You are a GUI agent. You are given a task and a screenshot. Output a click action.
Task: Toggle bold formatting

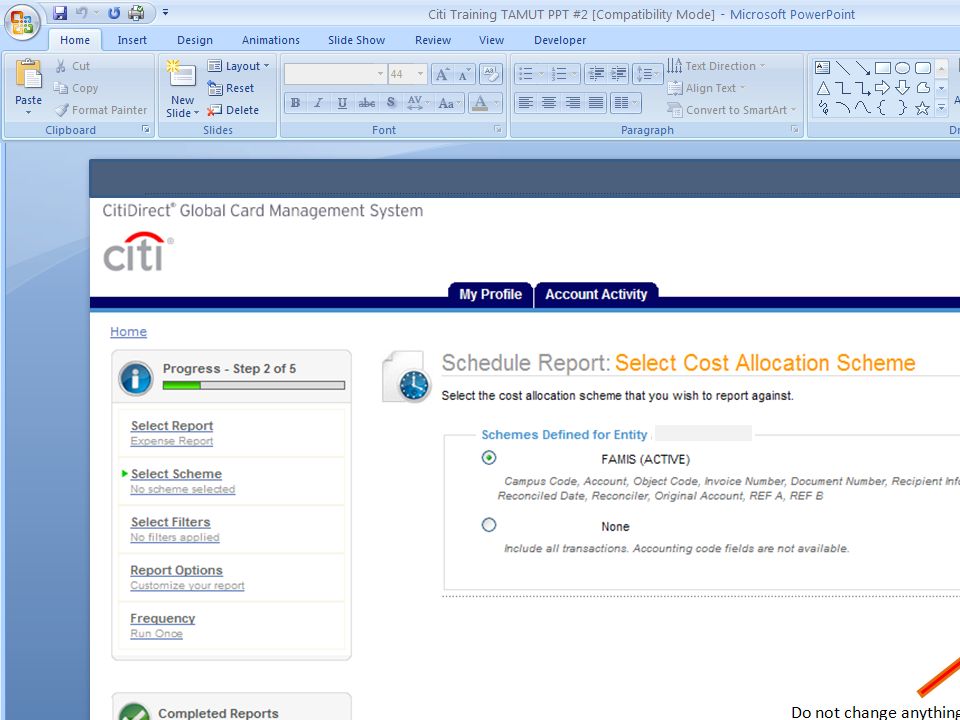pos(295,103)
